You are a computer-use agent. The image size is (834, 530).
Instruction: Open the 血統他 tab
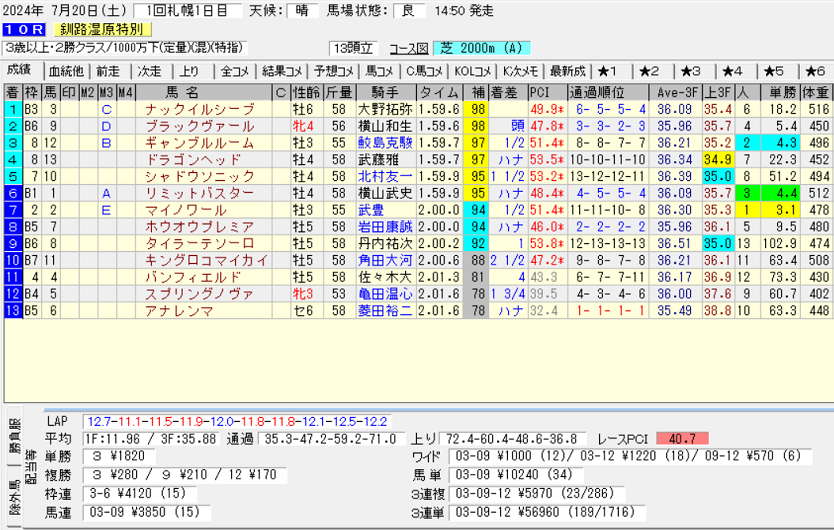(66, 71)
